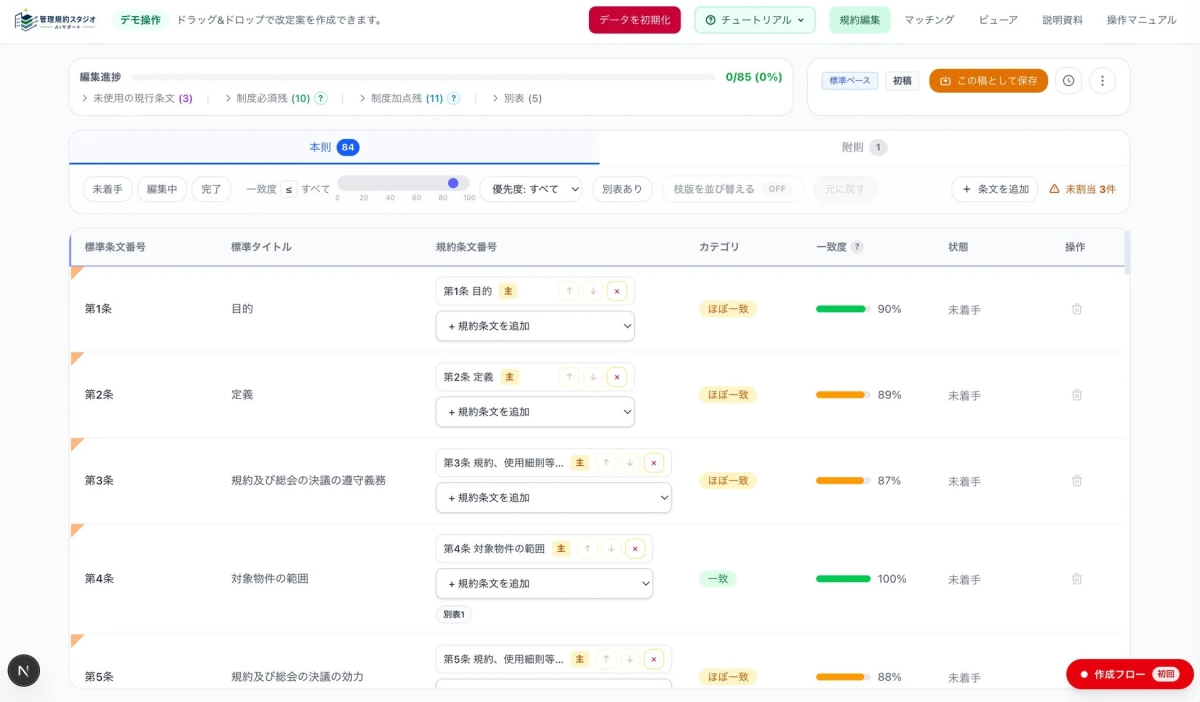
Task: Open help icon next to 制度加点残
Action: pos(453,98)
